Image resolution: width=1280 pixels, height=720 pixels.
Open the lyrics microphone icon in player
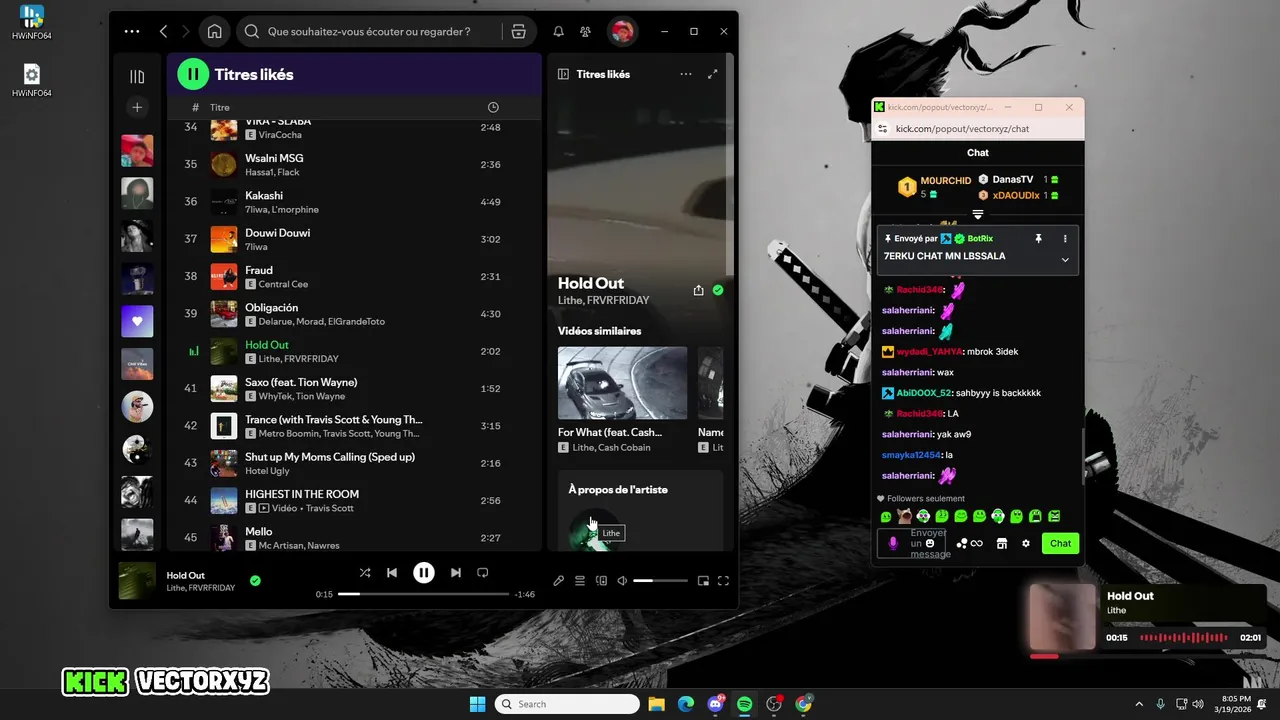click(559, 580)
